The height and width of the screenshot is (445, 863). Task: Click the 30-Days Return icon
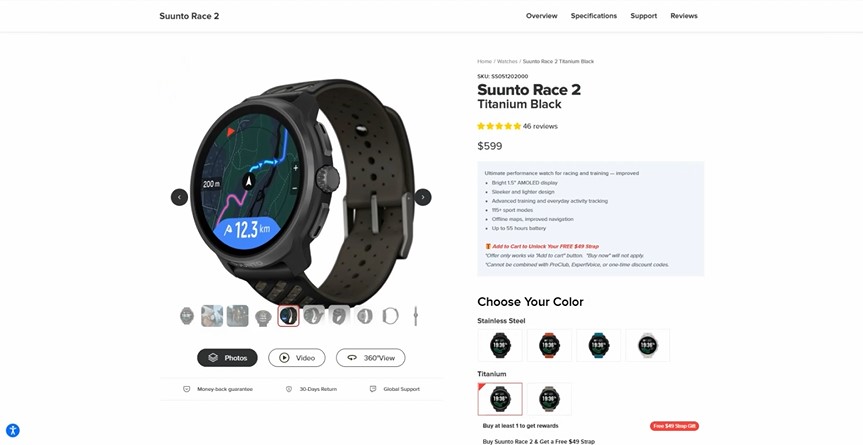289,389
